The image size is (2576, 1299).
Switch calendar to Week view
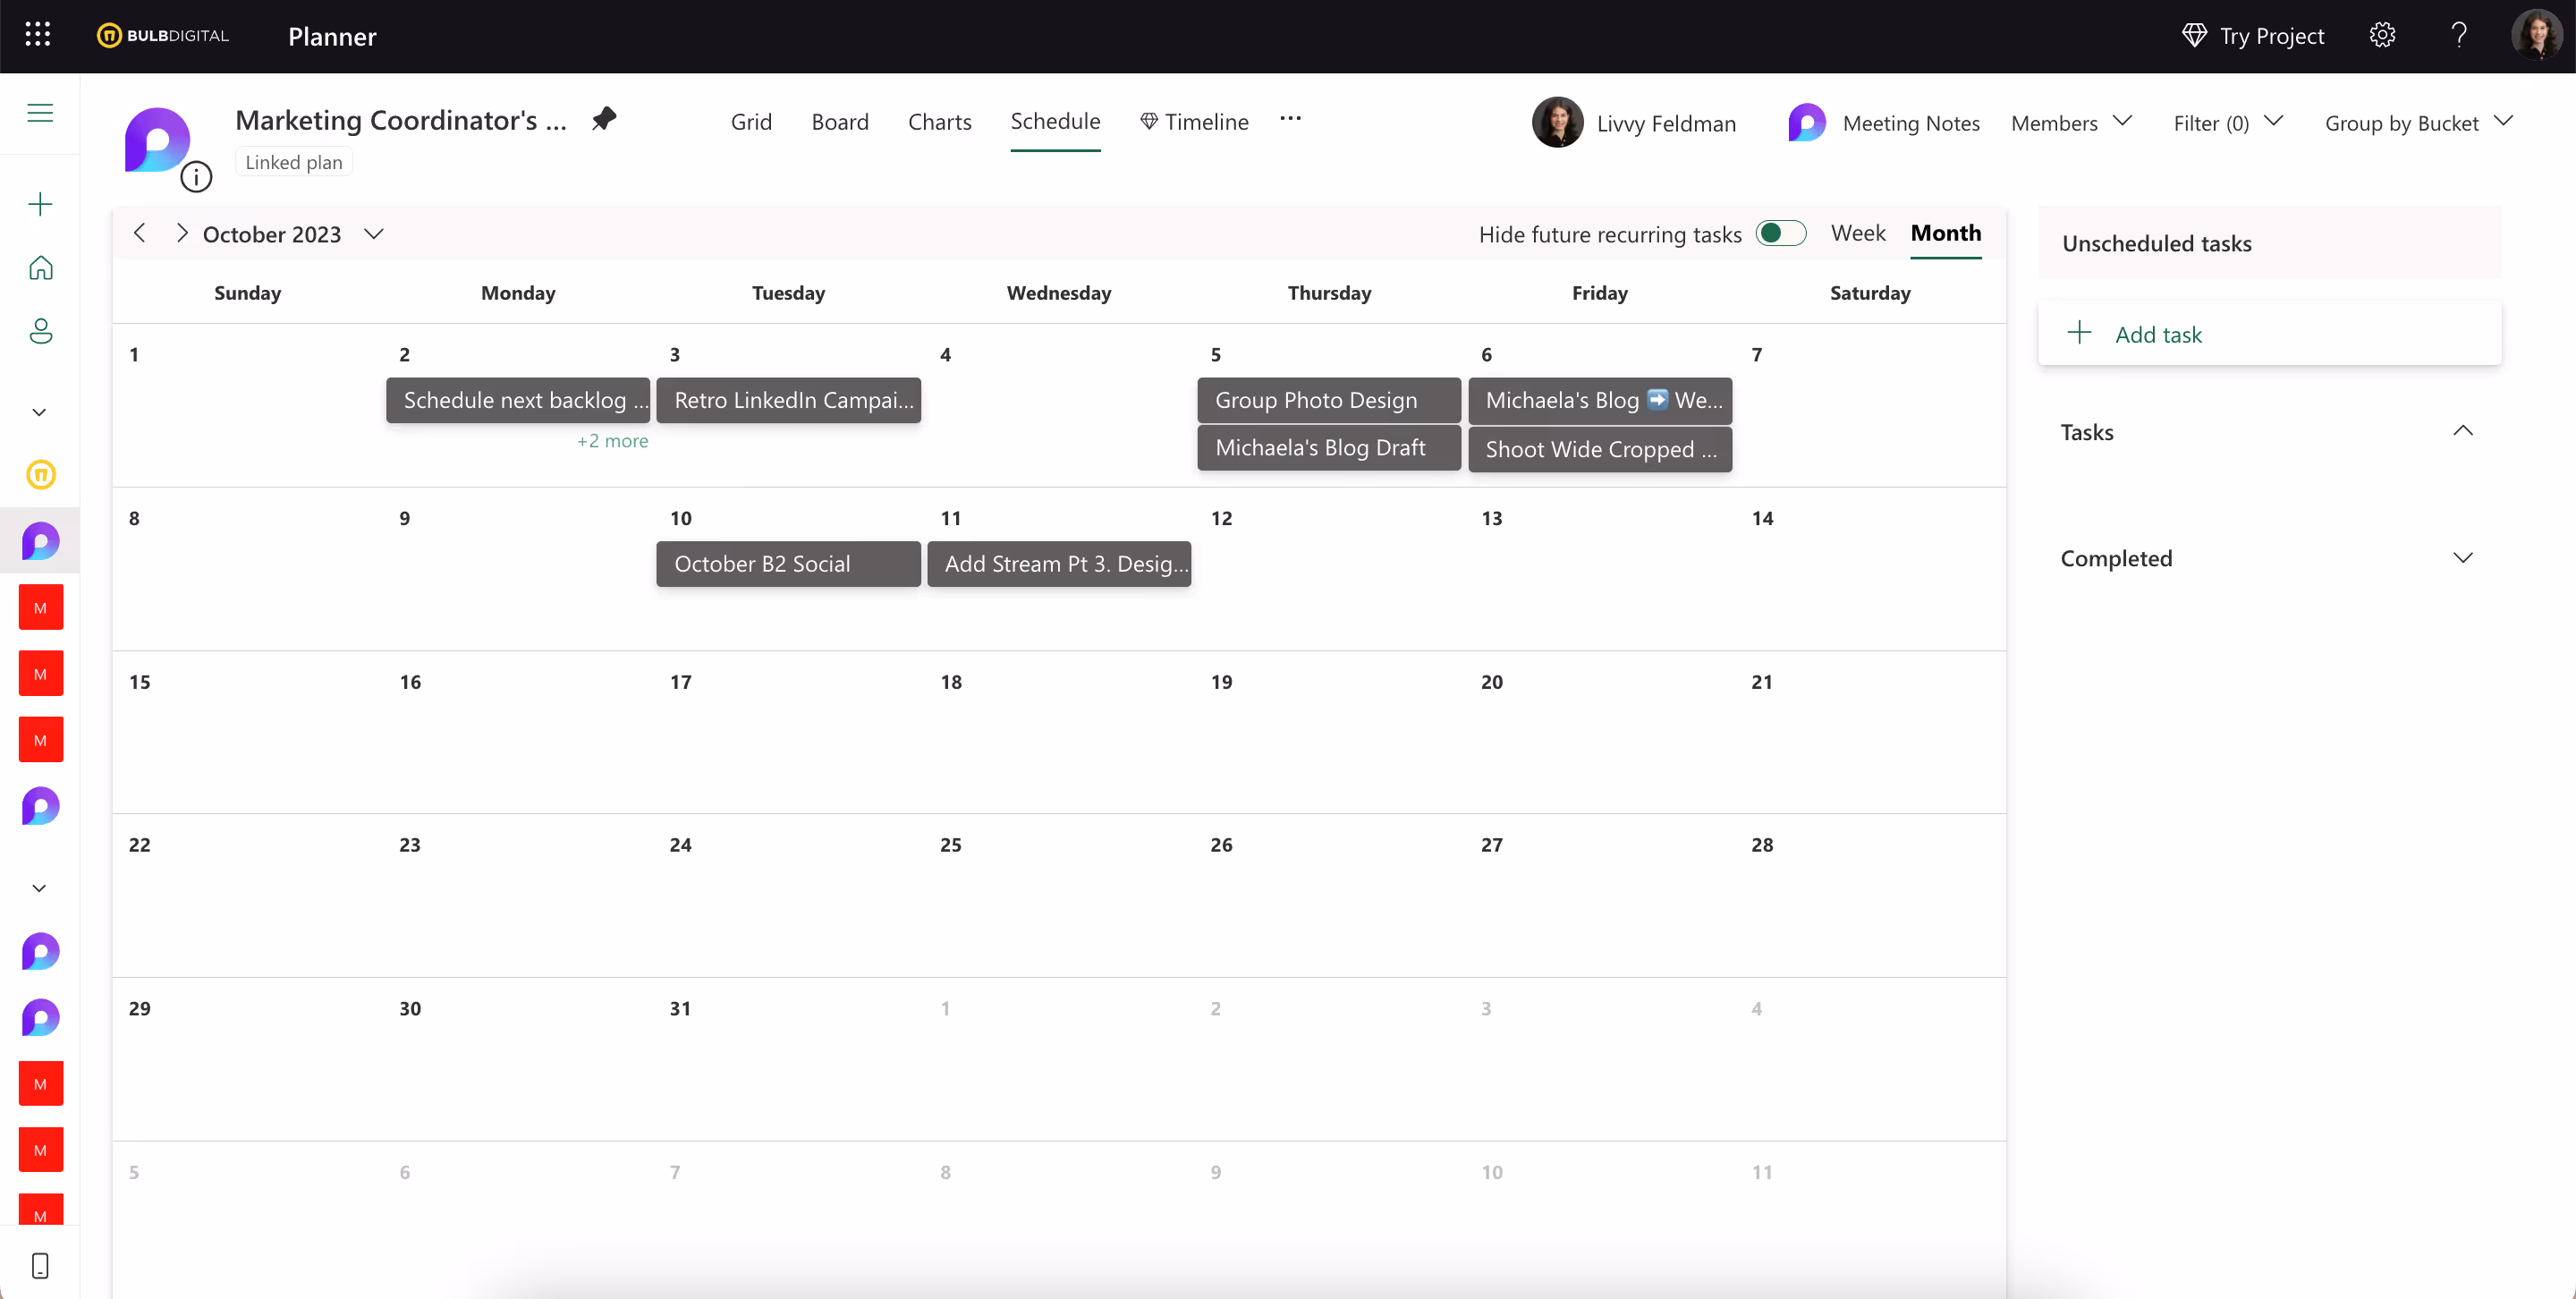pyautogui.click(x=1857, y=233)
